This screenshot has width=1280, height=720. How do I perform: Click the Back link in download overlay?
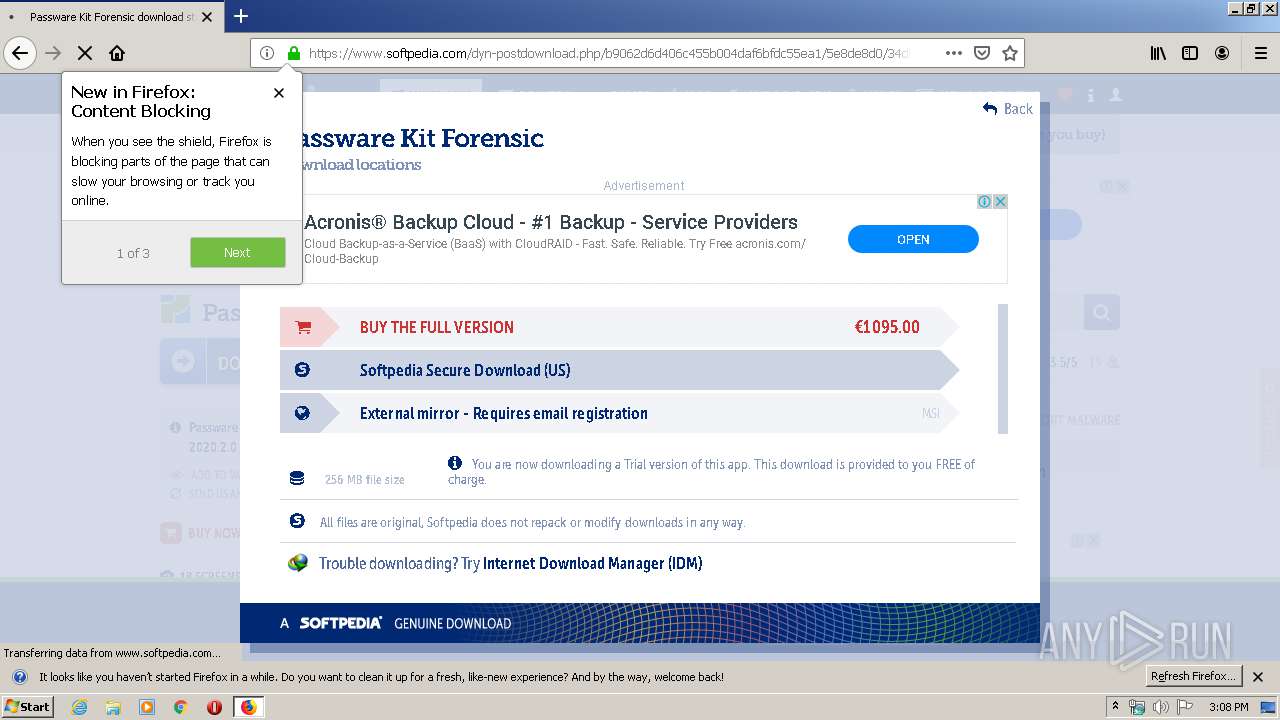(x=1008, y=109)
